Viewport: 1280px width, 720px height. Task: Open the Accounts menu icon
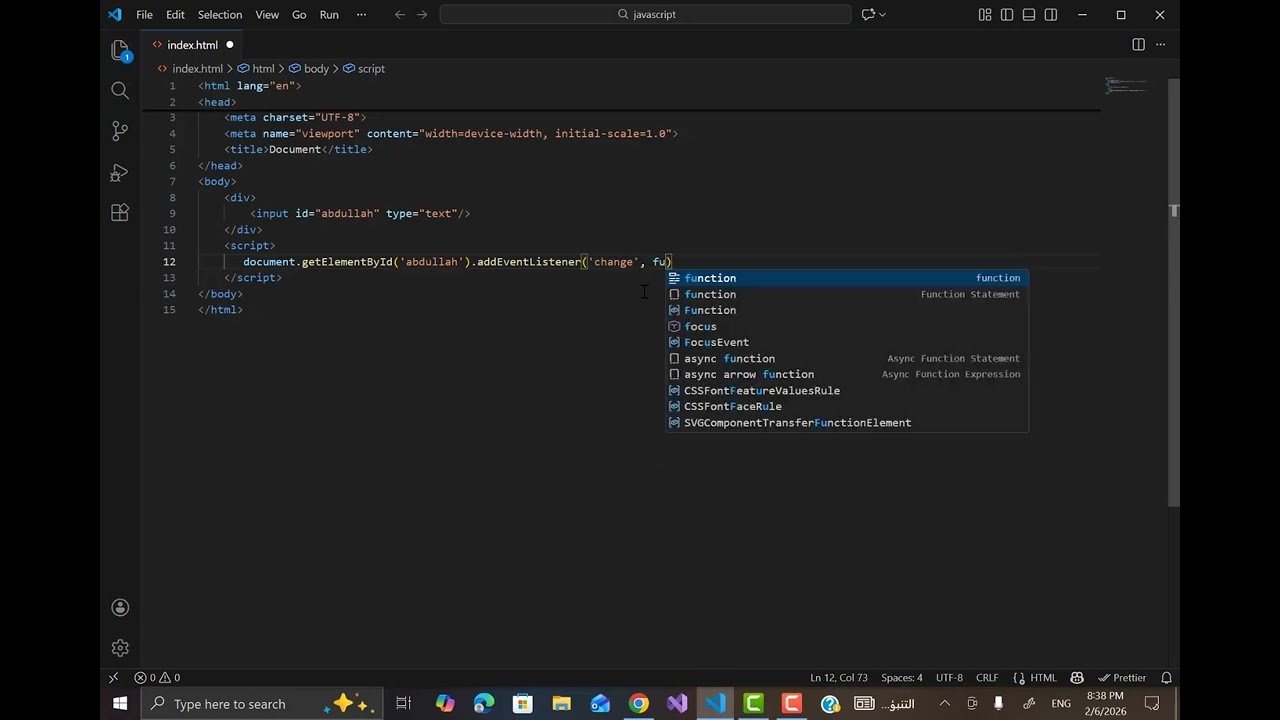click(x=120, y=607)
